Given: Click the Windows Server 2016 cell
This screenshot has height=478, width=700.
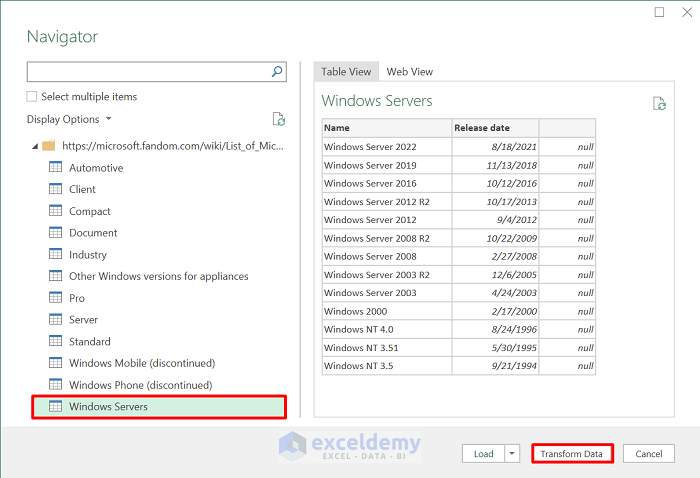Looking at the screenshot, I should [387, 183].
